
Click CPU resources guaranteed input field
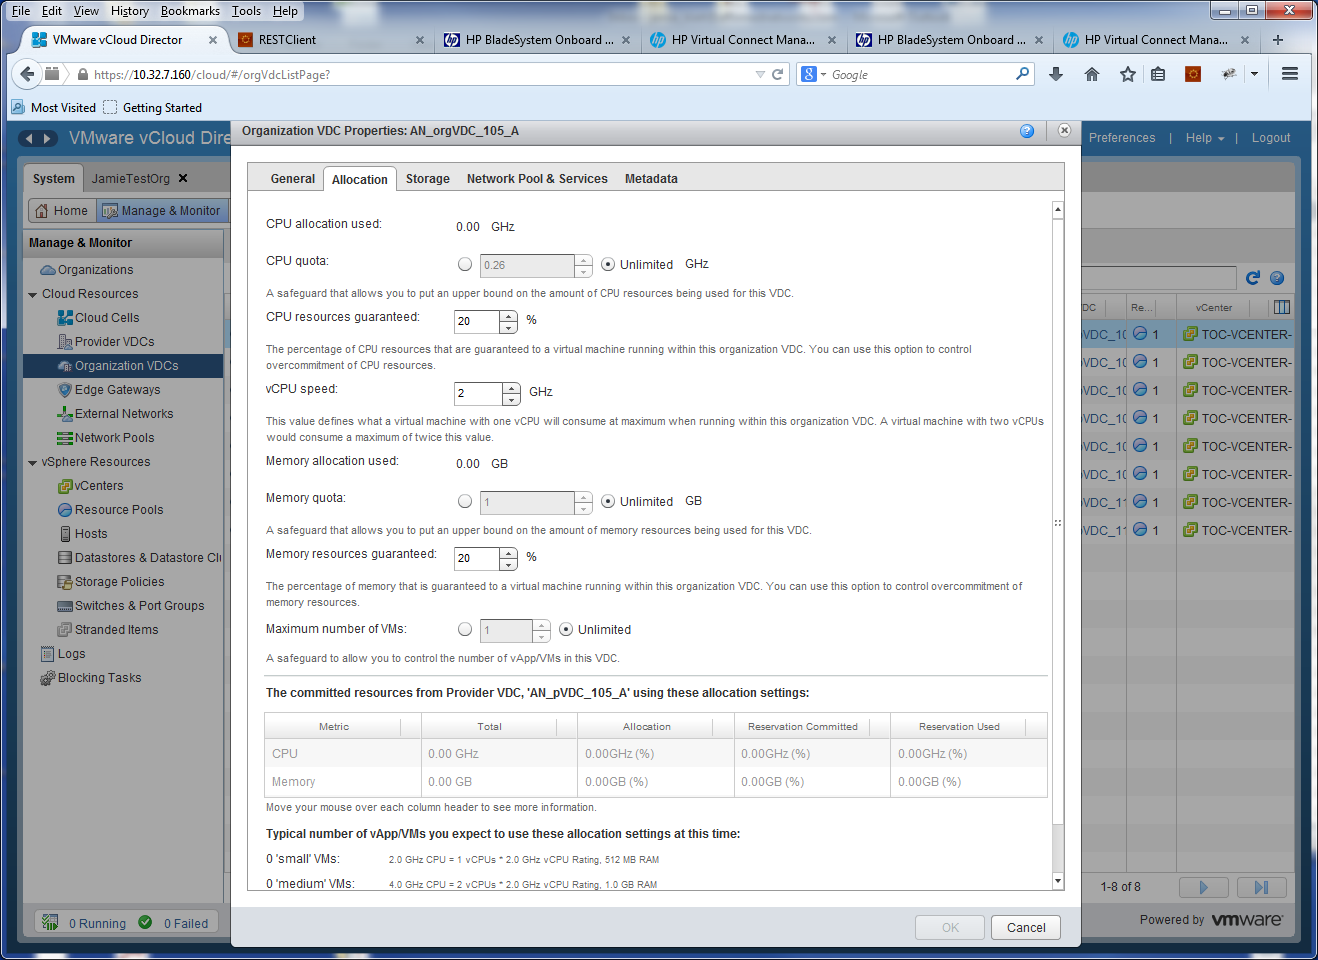[477, 322]
